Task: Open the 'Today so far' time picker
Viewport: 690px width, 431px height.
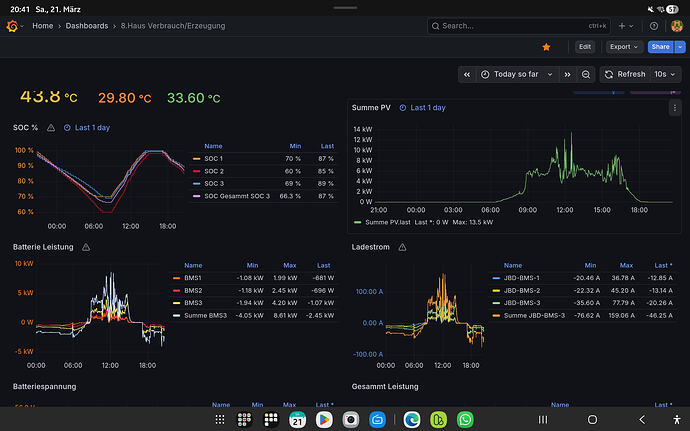Action: (x=516, y=74)
